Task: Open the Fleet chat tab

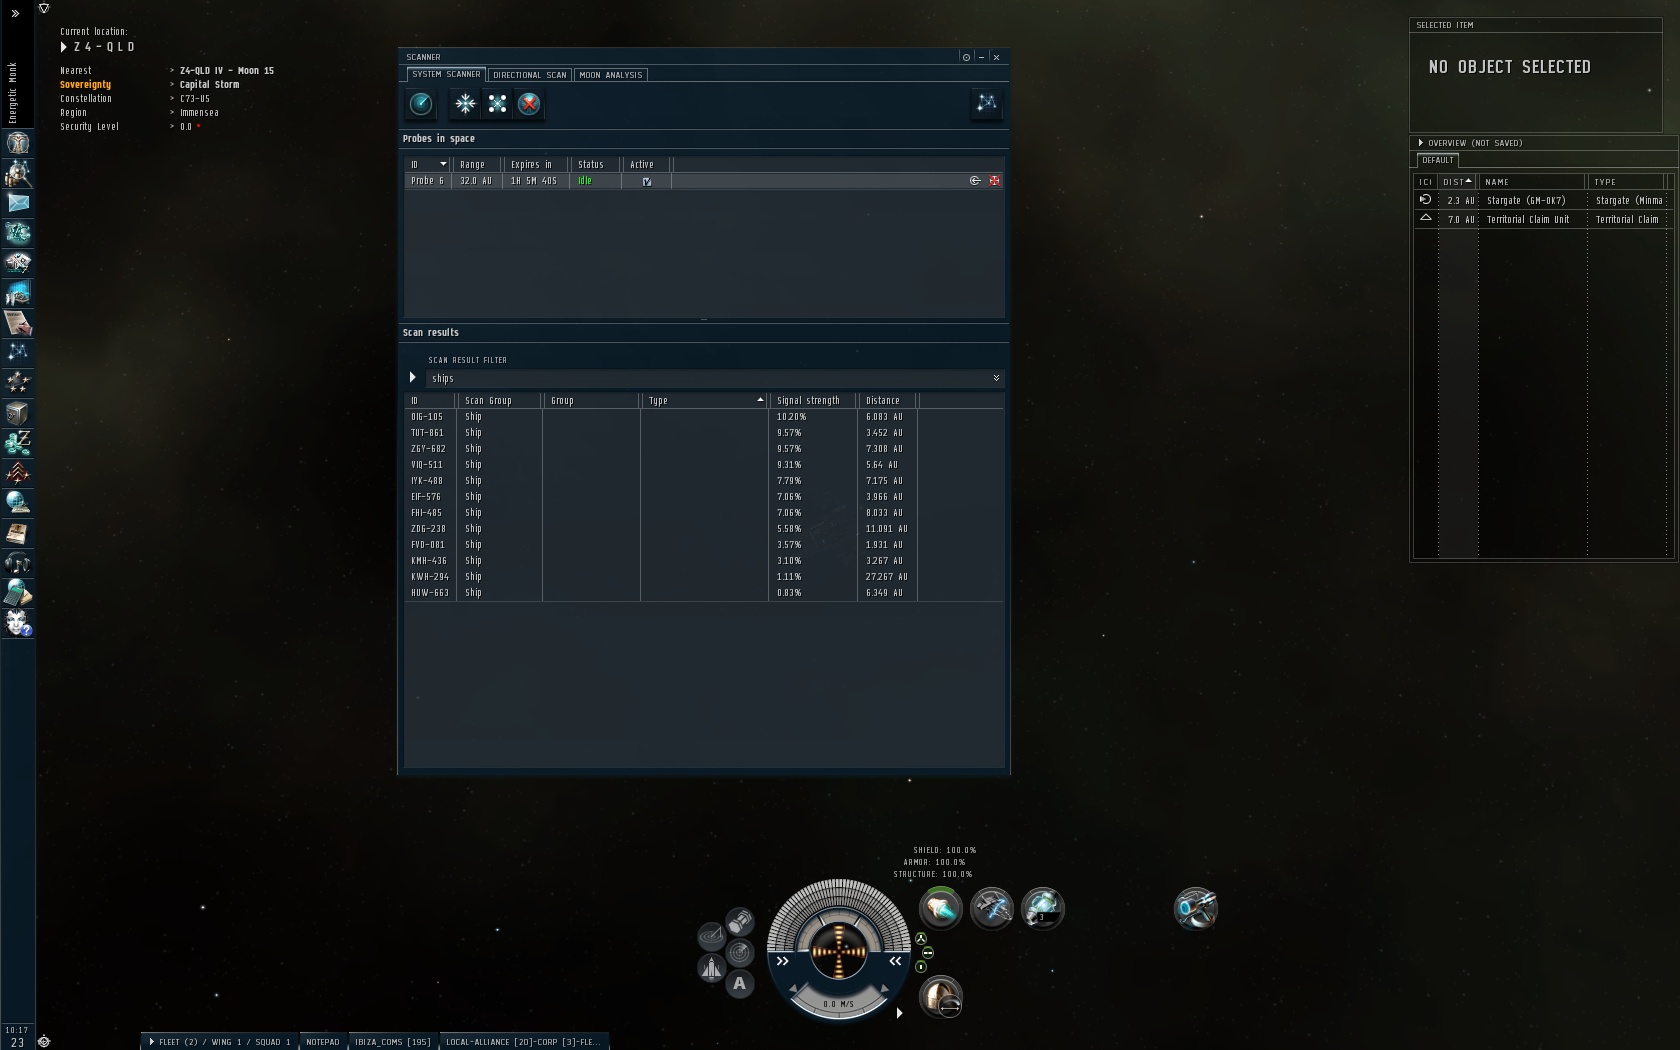Action: 219,1042
